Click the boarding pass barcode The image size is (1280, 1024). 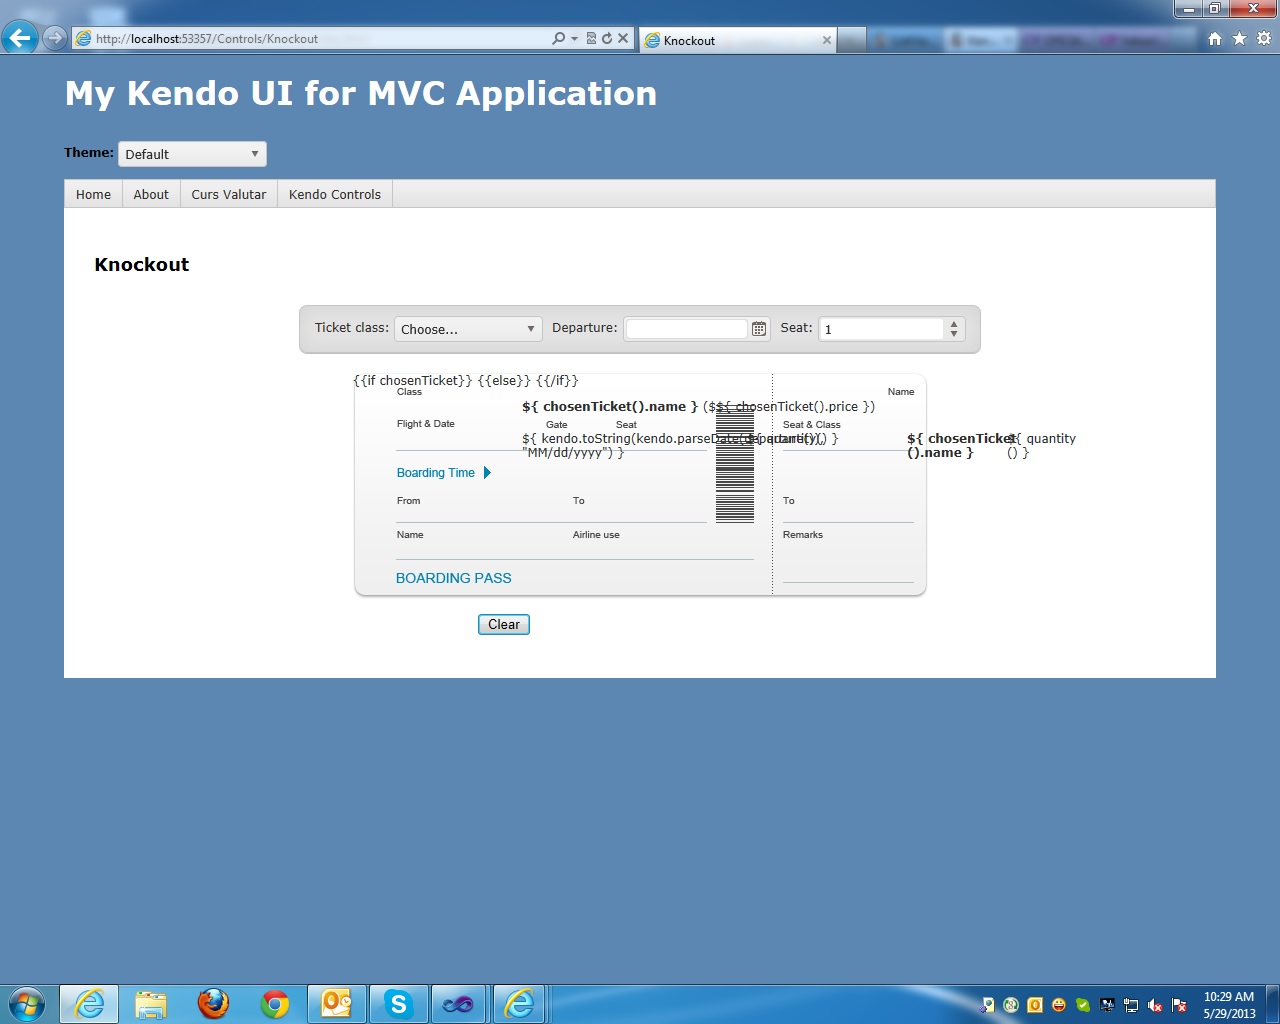point(735,465)
